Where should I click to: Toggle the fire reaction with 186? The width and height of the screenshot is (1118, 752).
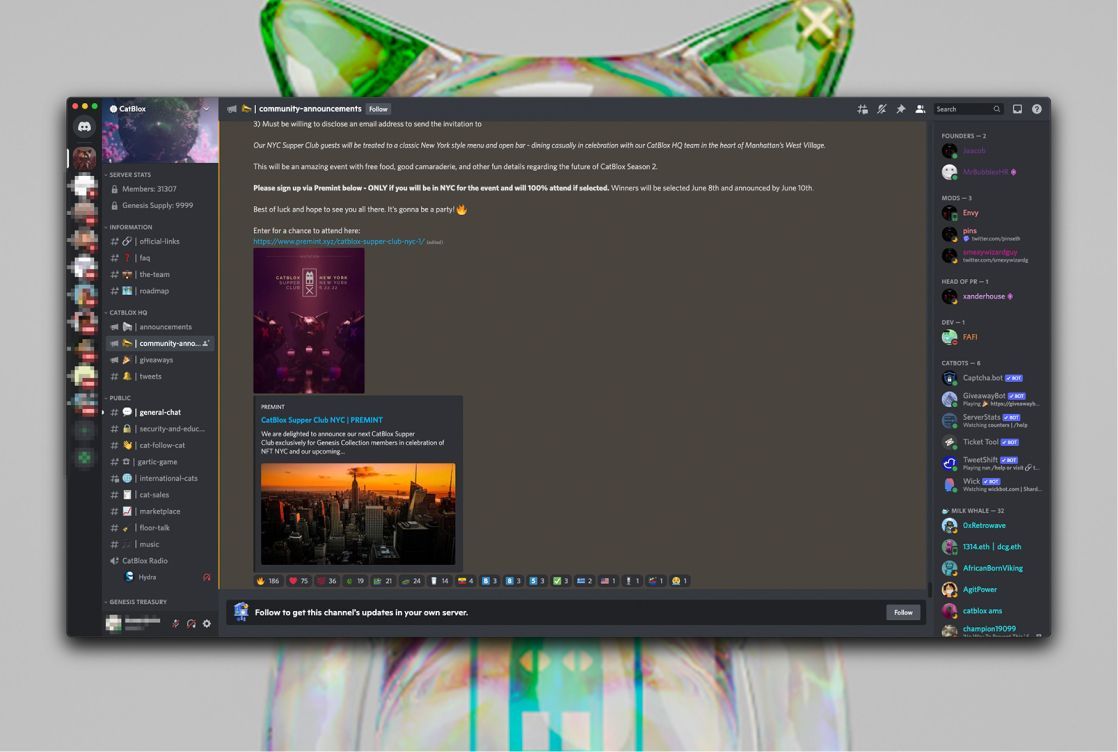coord(268,581)
